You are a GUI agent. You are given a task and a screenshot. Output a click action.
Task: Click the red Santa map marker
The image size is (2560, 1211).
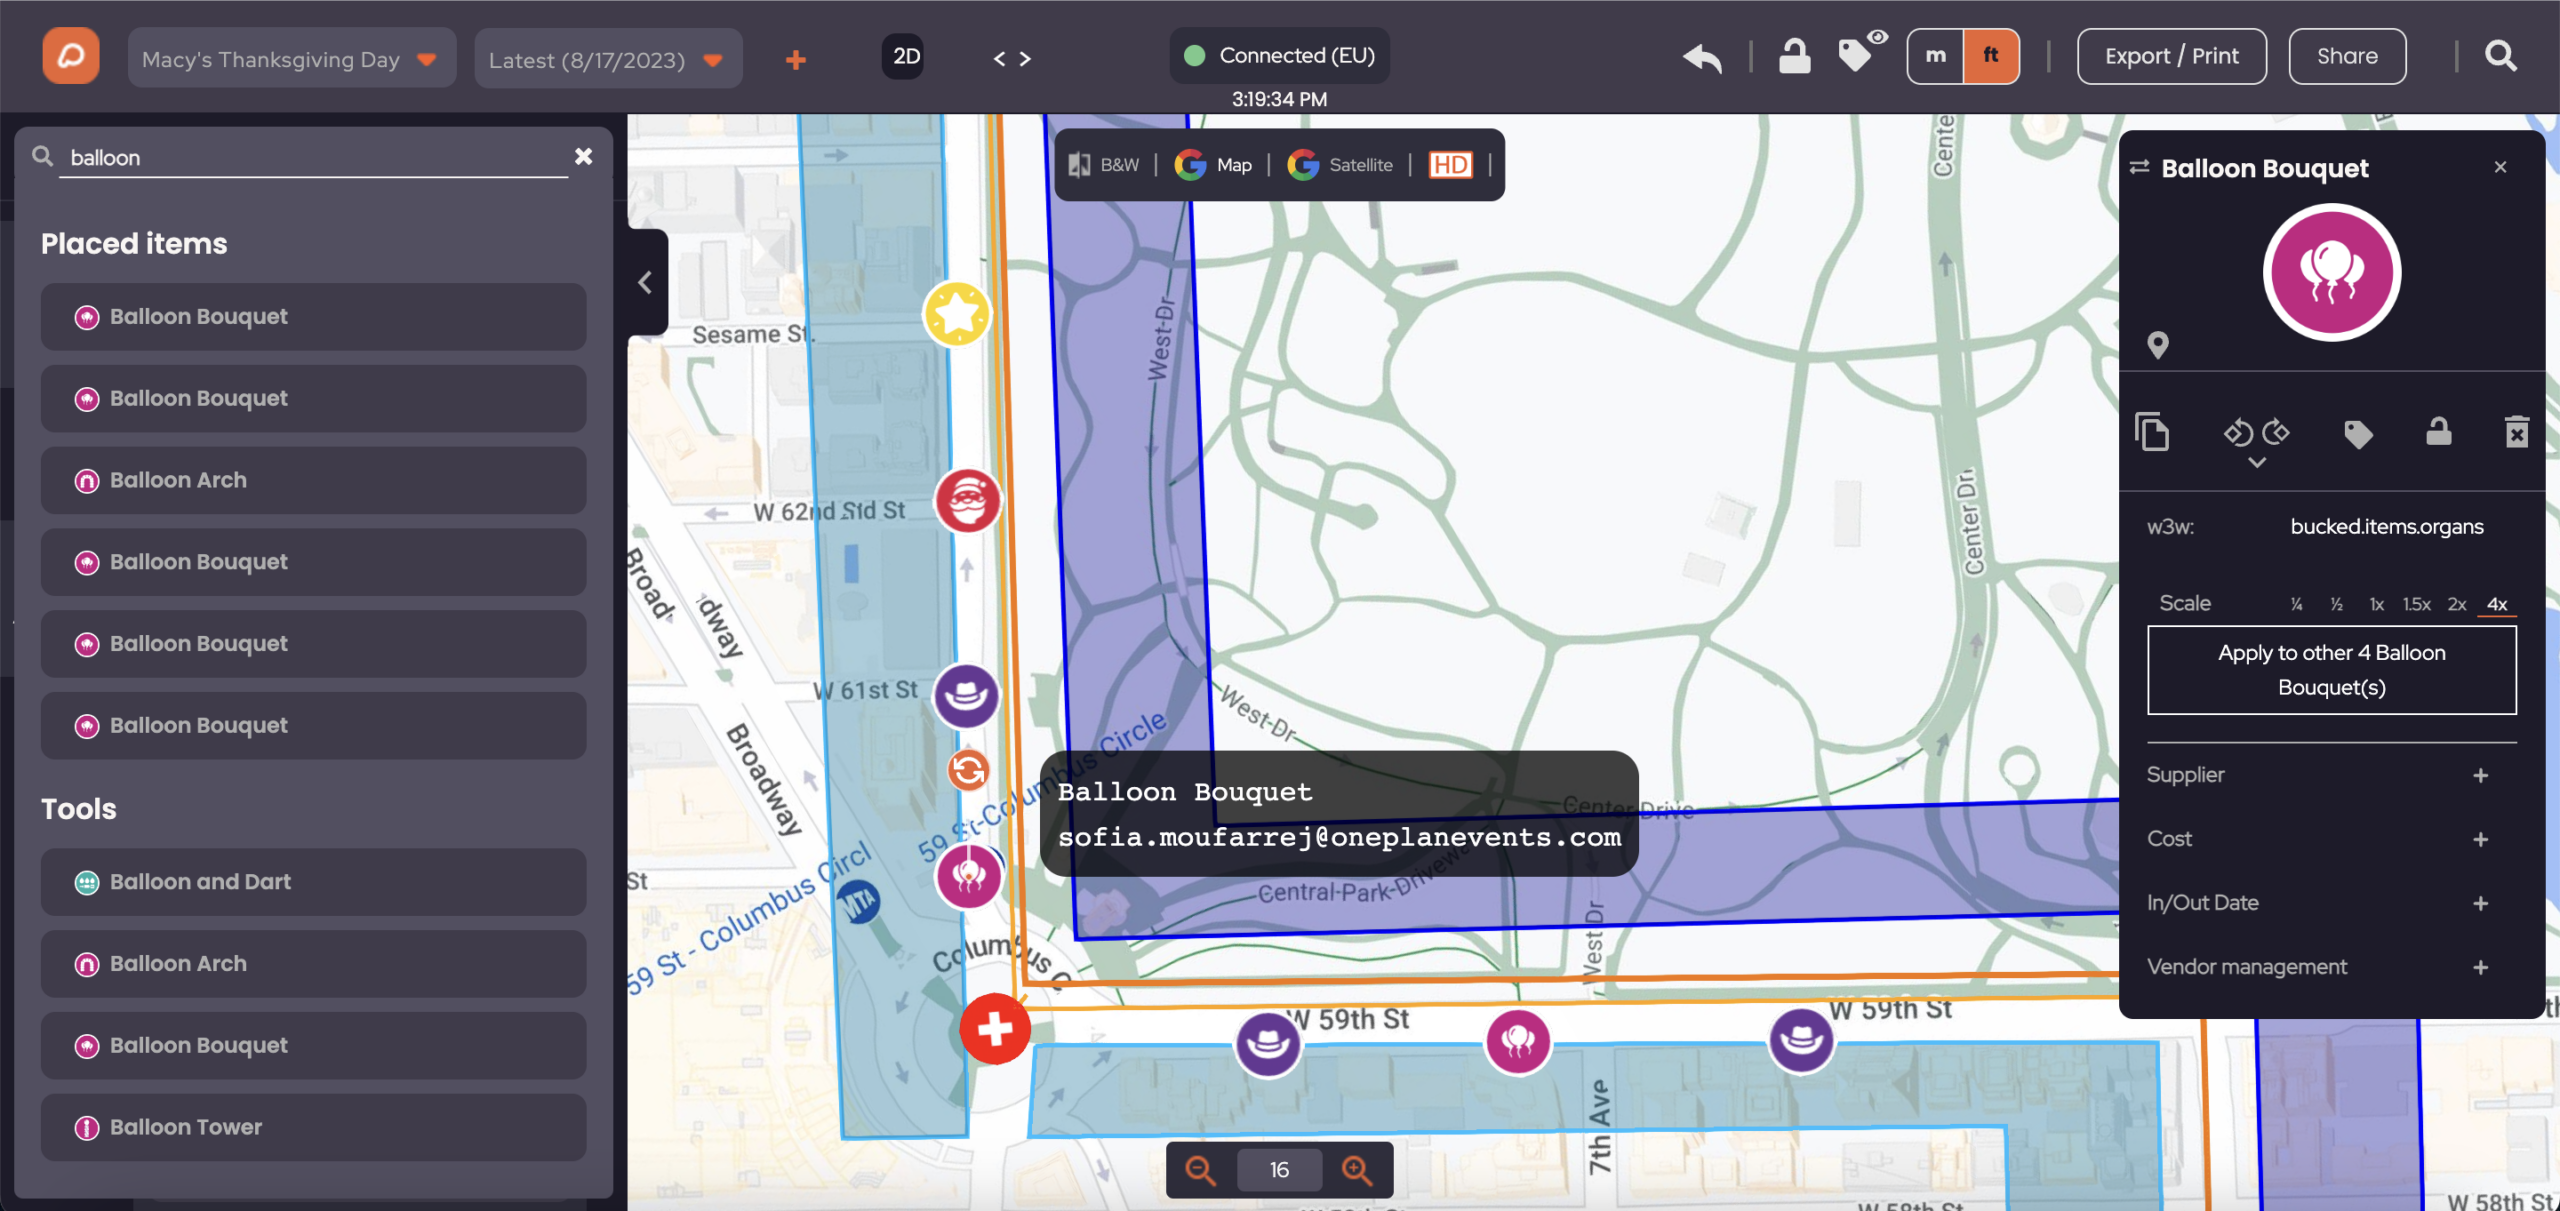[967, 501]
